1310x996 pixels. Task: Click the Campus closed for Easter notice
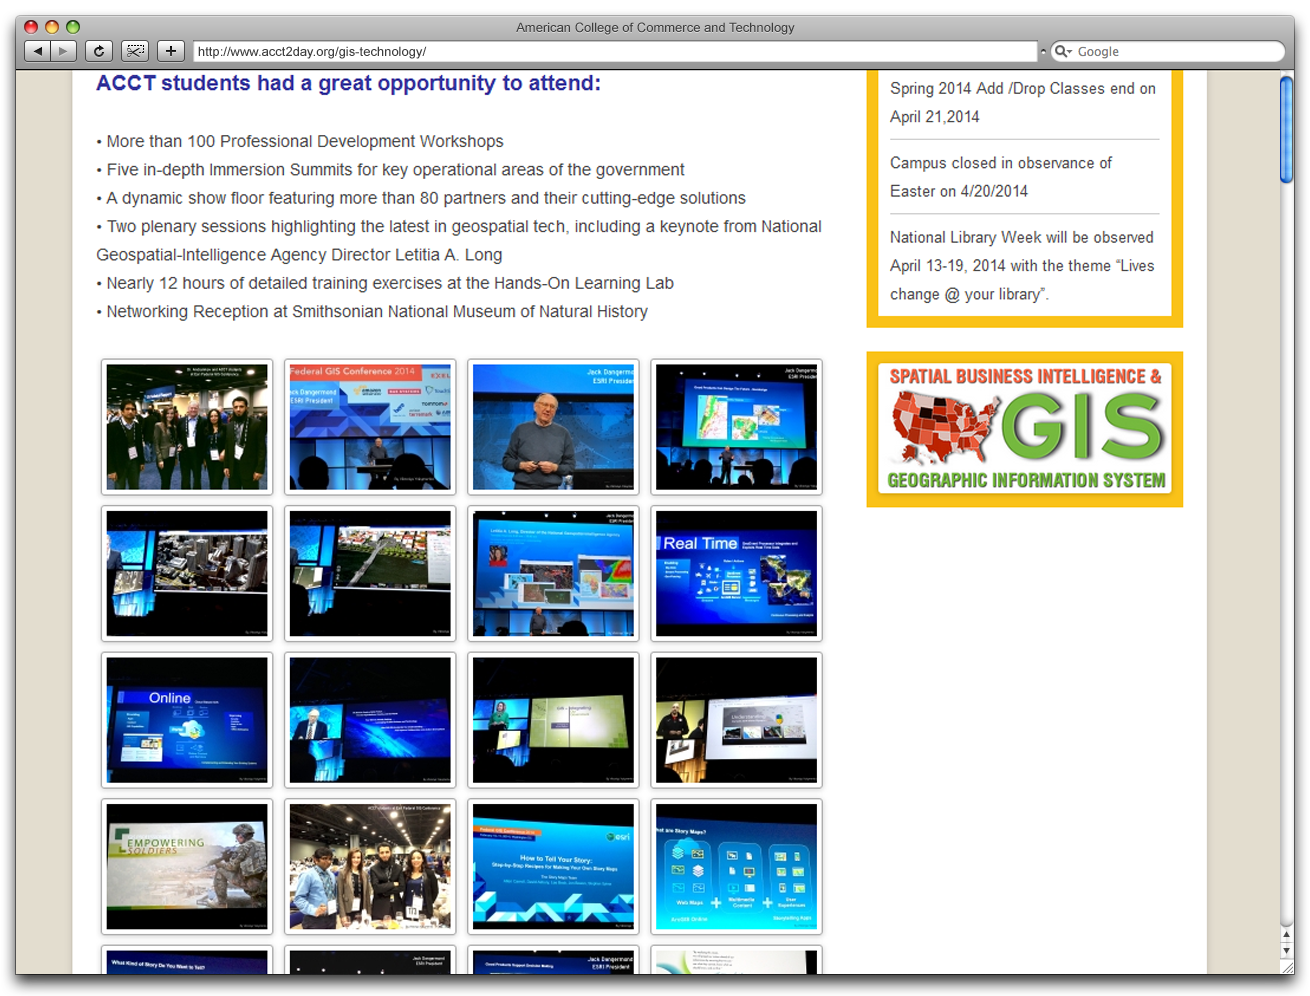click(1001, 177)
